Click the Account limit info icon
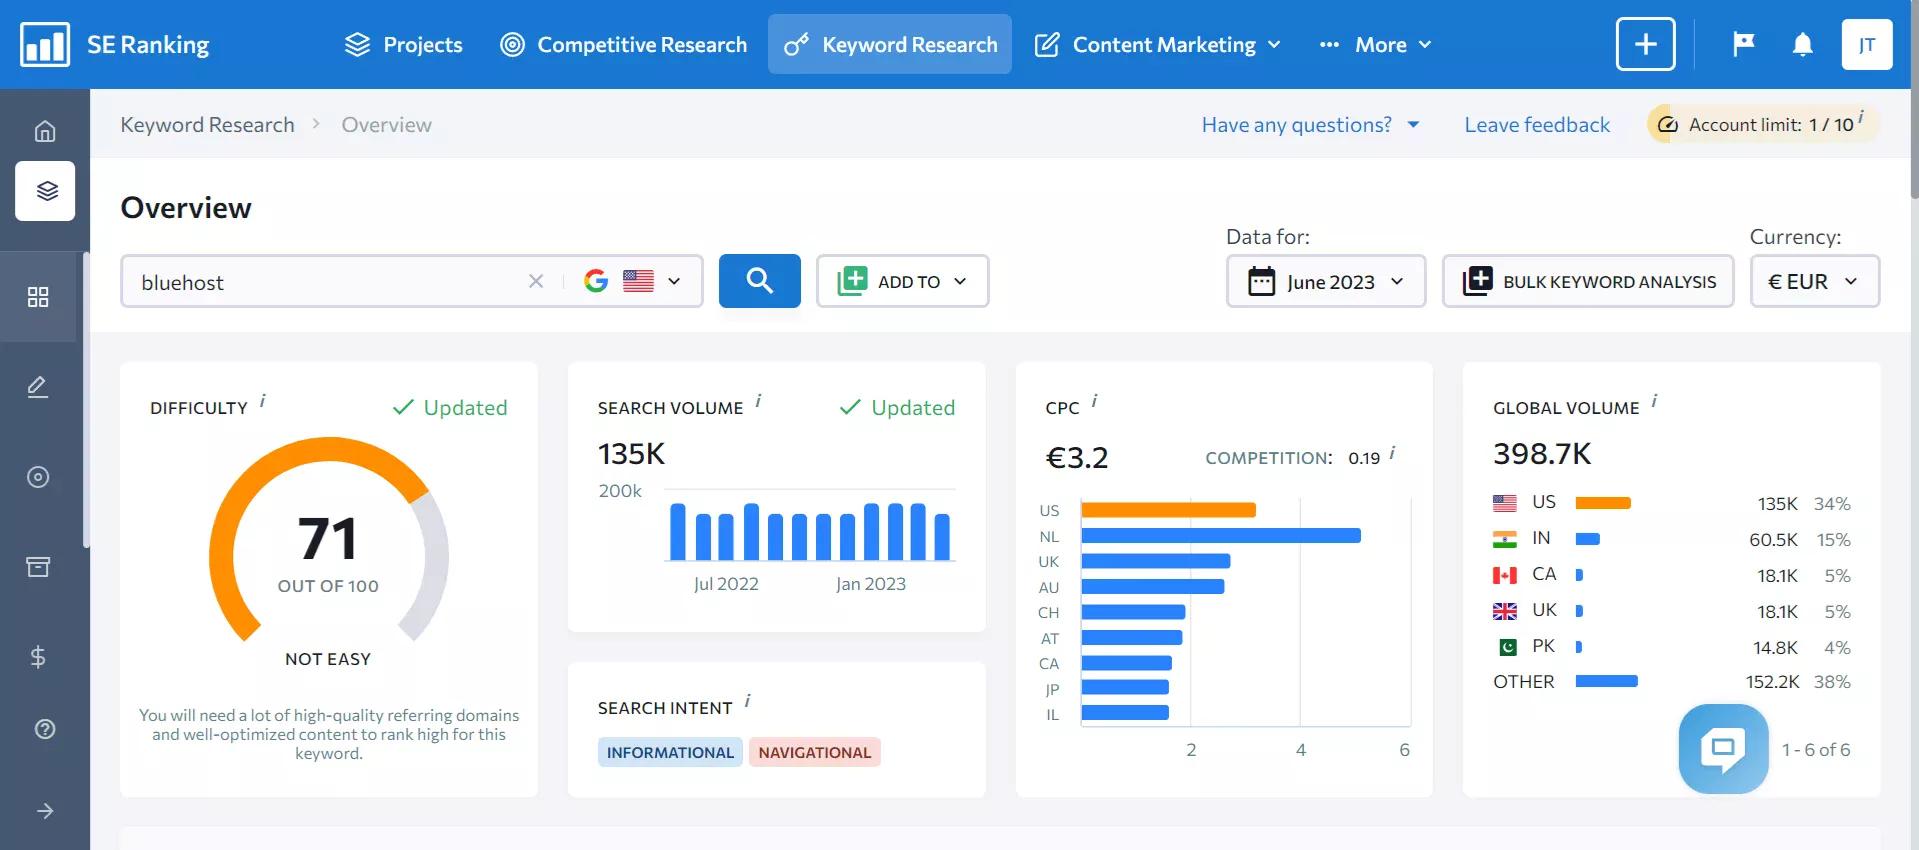The width and height of the screenshot is (1919, 850). pyautogui.click(x=1861, y=116)
